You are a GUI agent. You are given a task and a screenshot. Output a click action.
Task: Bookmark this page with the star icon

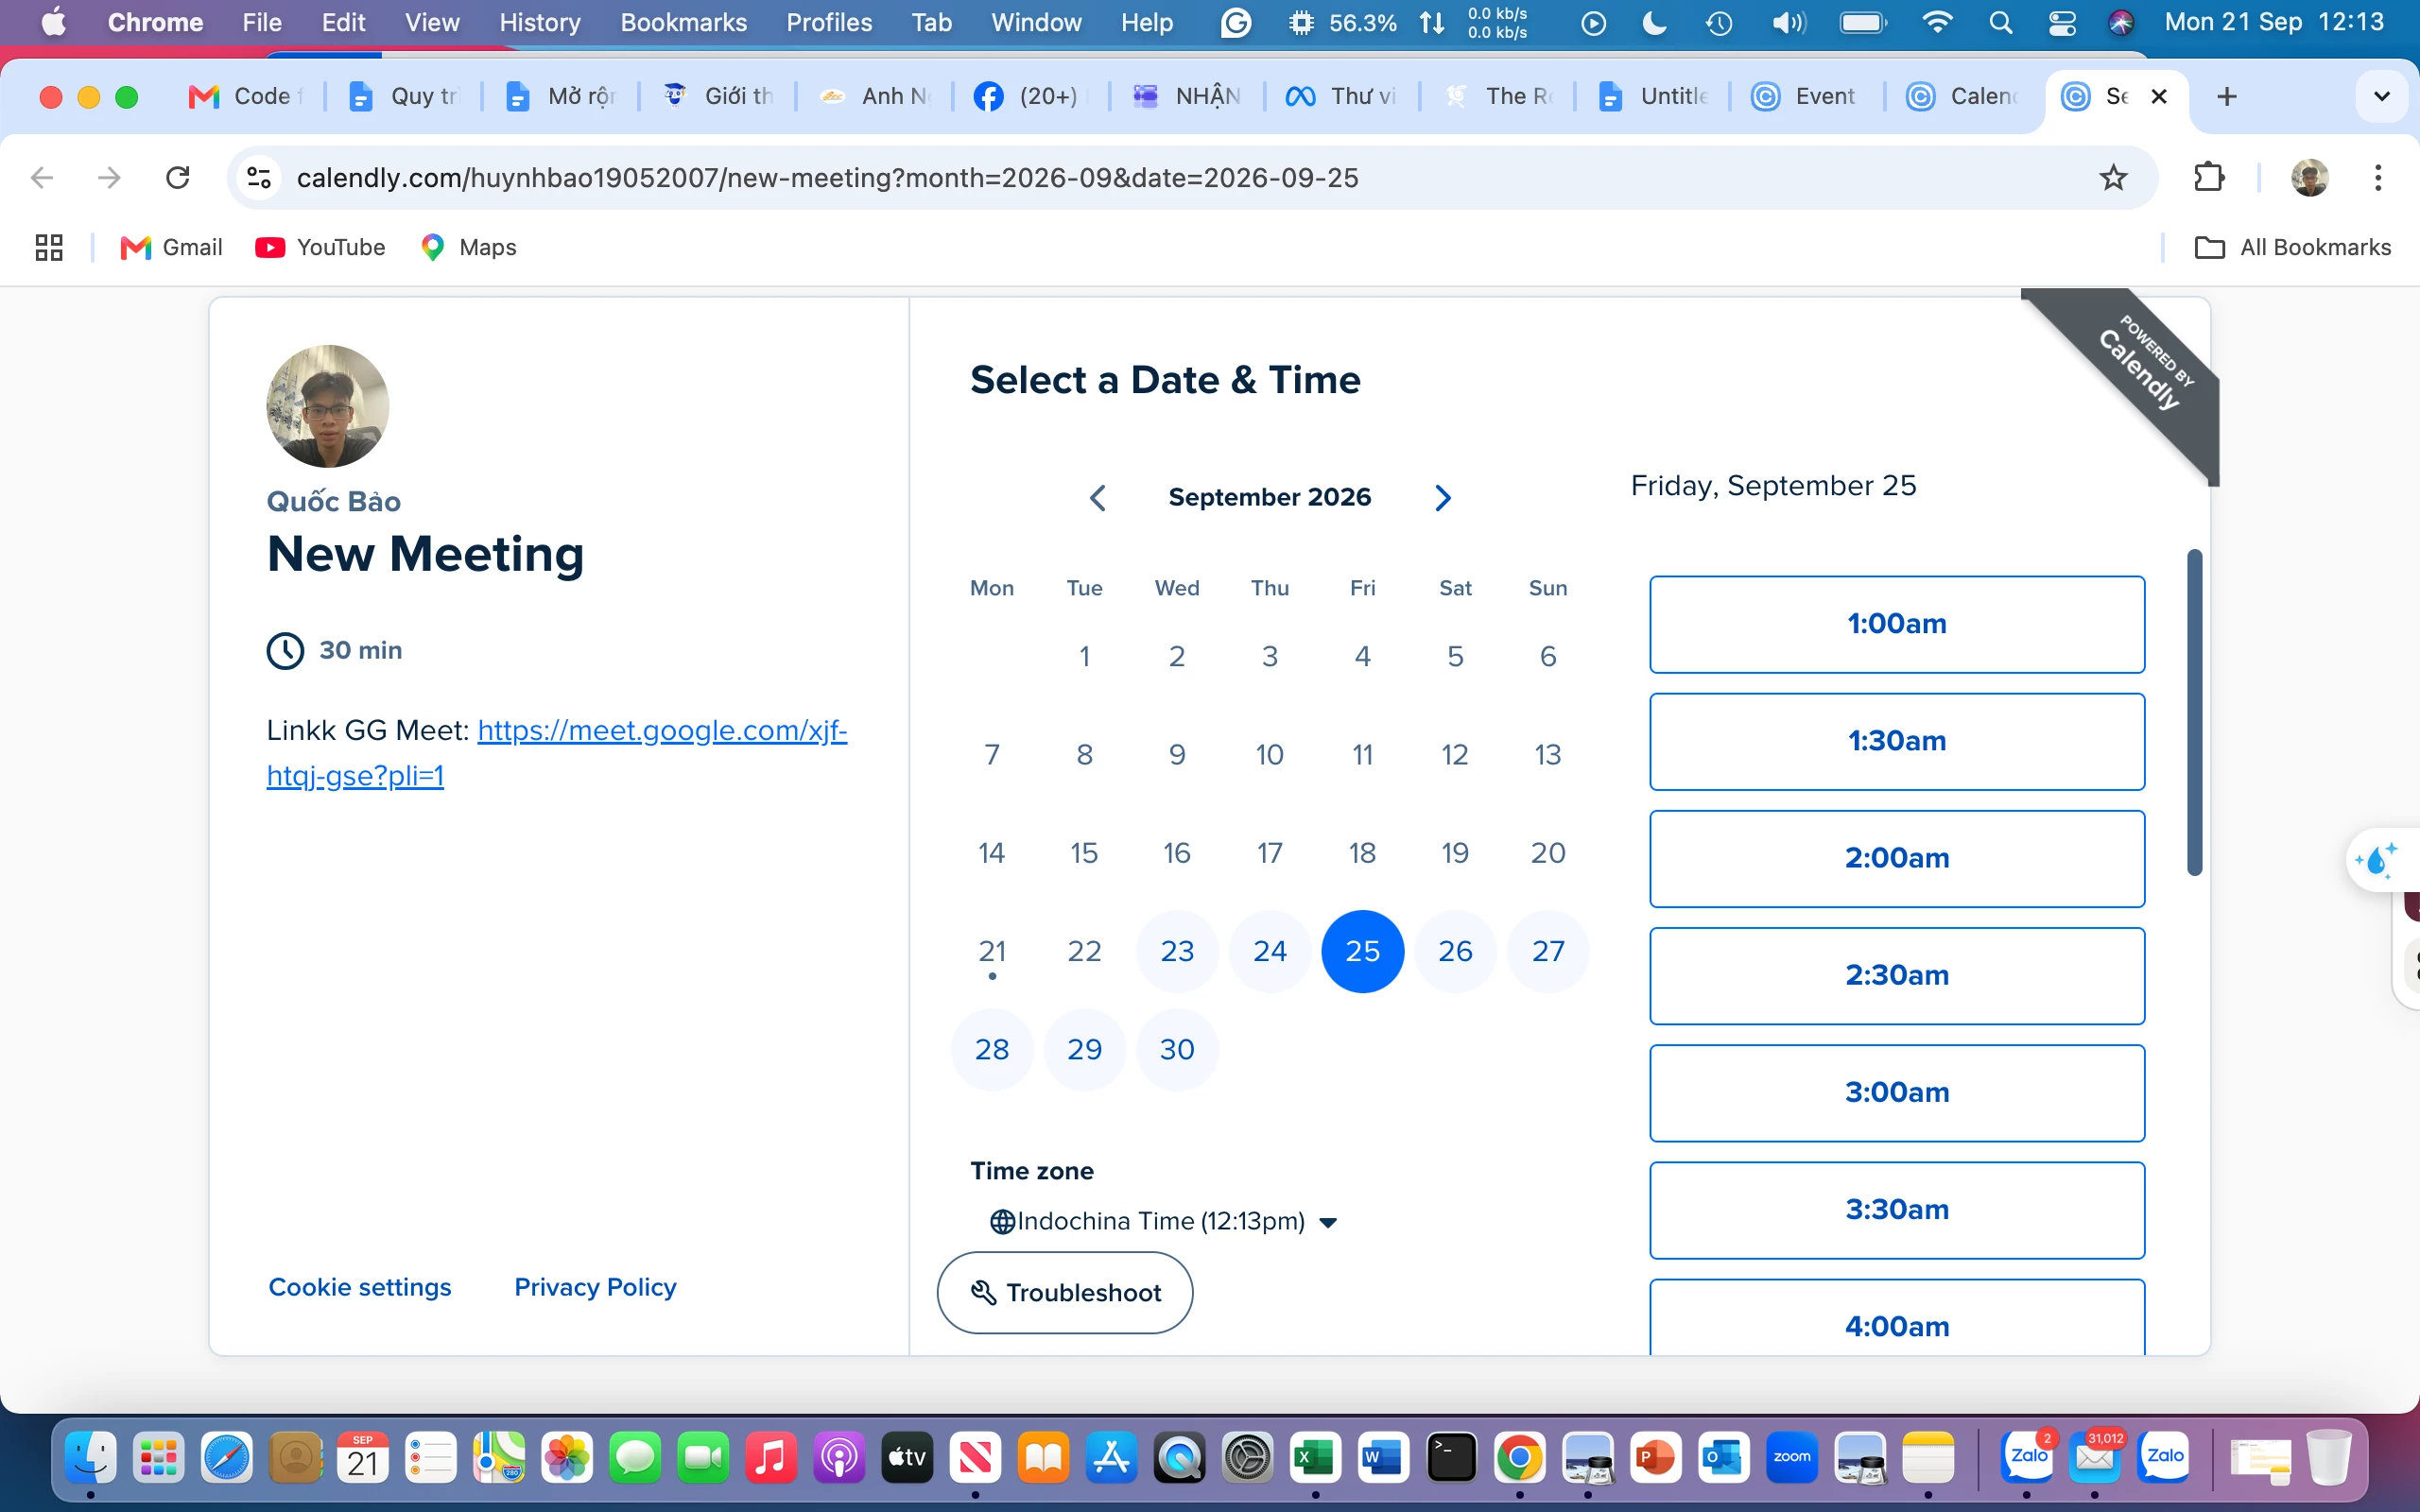coord(2113,178)
